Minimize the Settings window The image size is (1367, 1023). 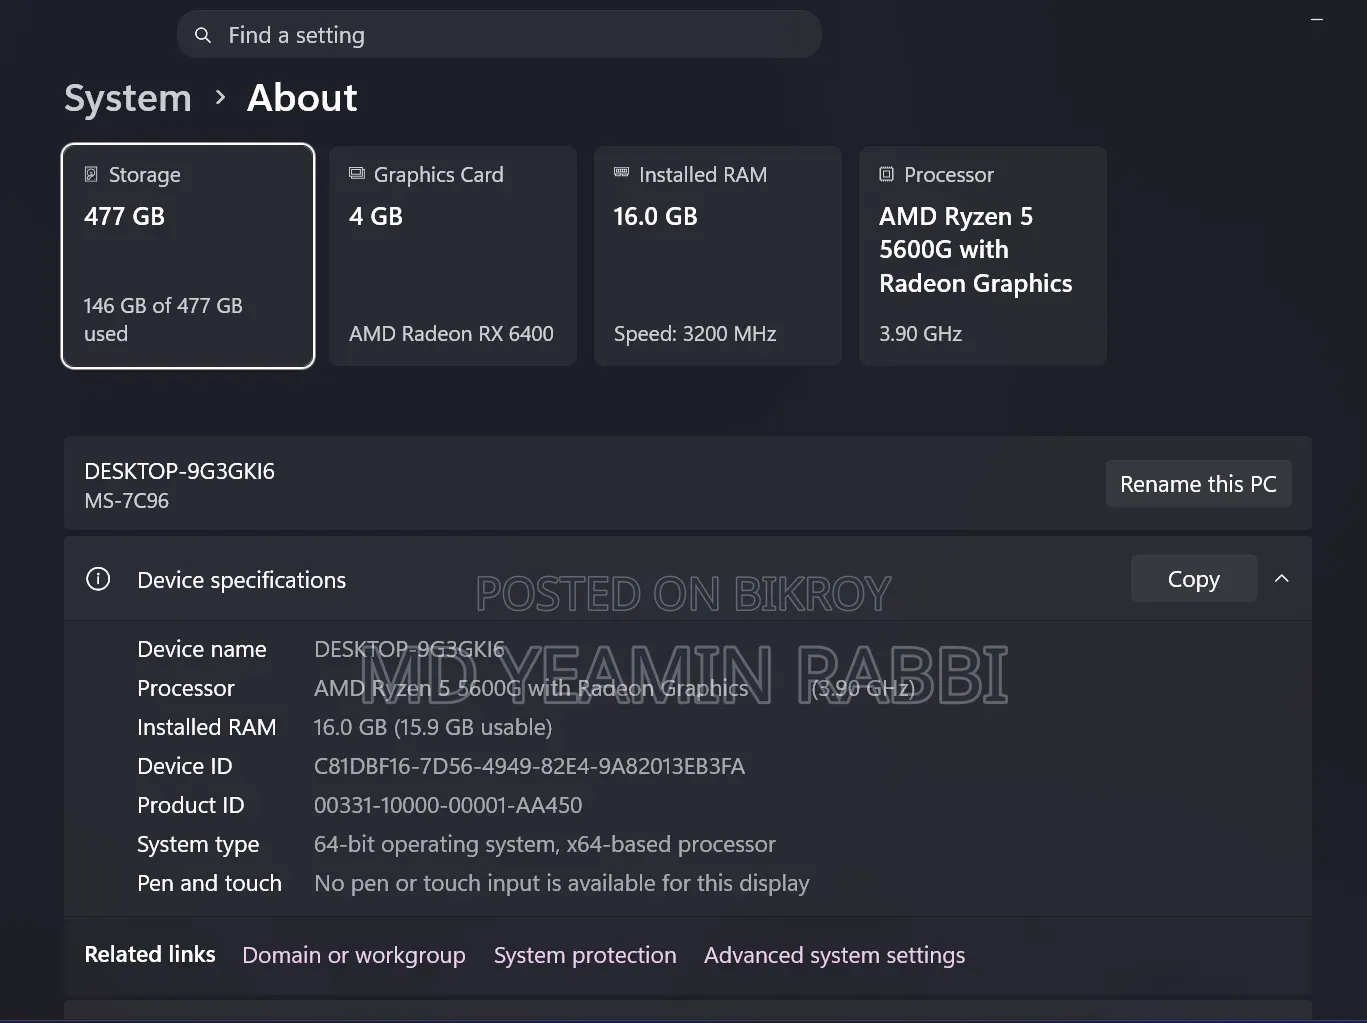tap(1317, 20)
